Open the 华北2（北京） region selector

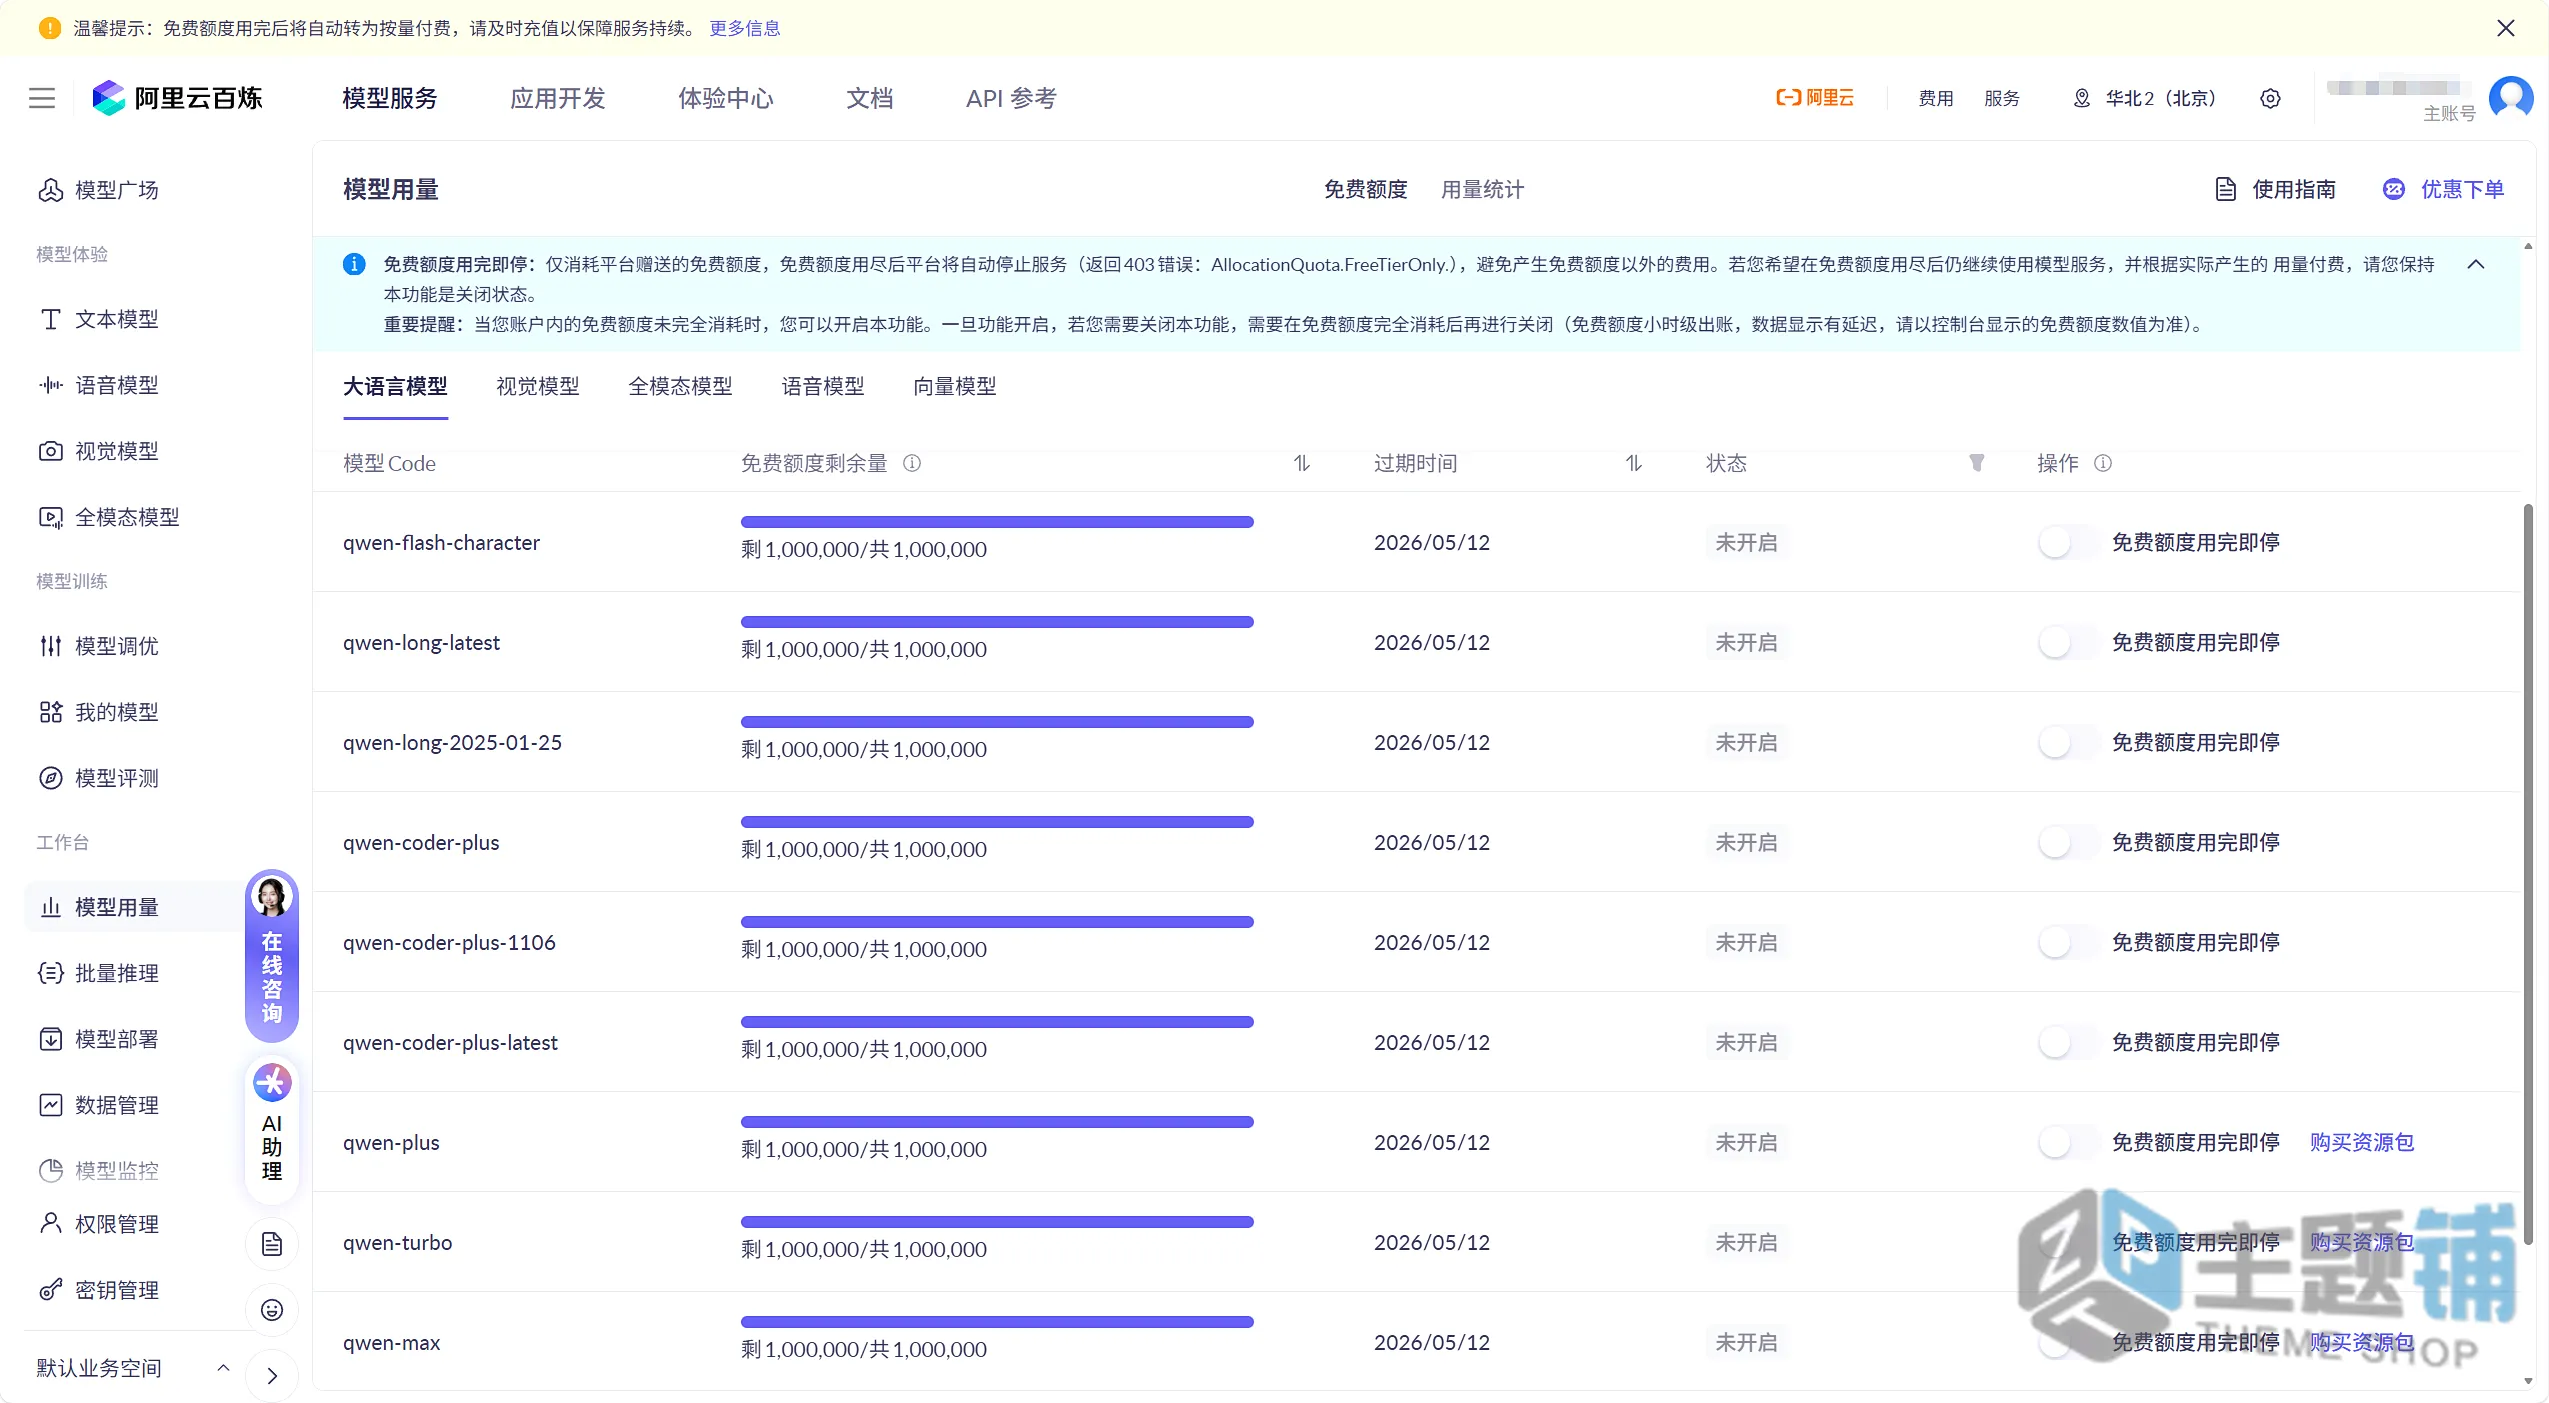(x=2146, y=98)
